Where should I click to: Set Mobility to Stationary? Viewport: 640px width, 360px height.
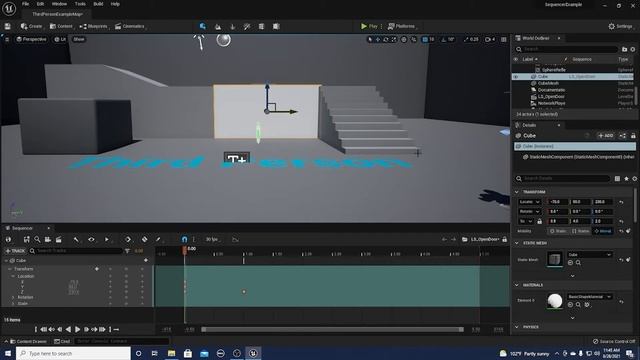(580, 231)
